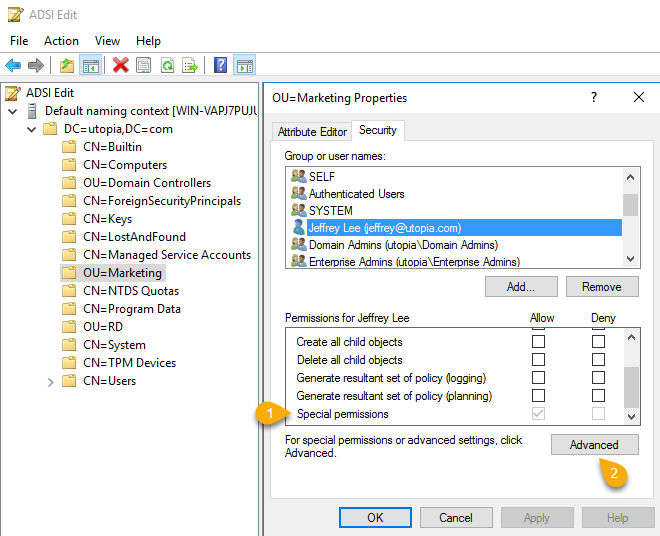The width and height of the screenshot is (660, 536).
Task: Open the Action menu
Action: coord(61,41)
